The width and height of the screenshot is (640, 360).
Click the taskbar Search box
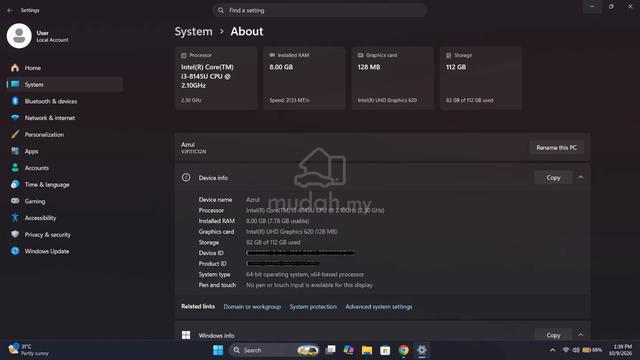(274, 350)
